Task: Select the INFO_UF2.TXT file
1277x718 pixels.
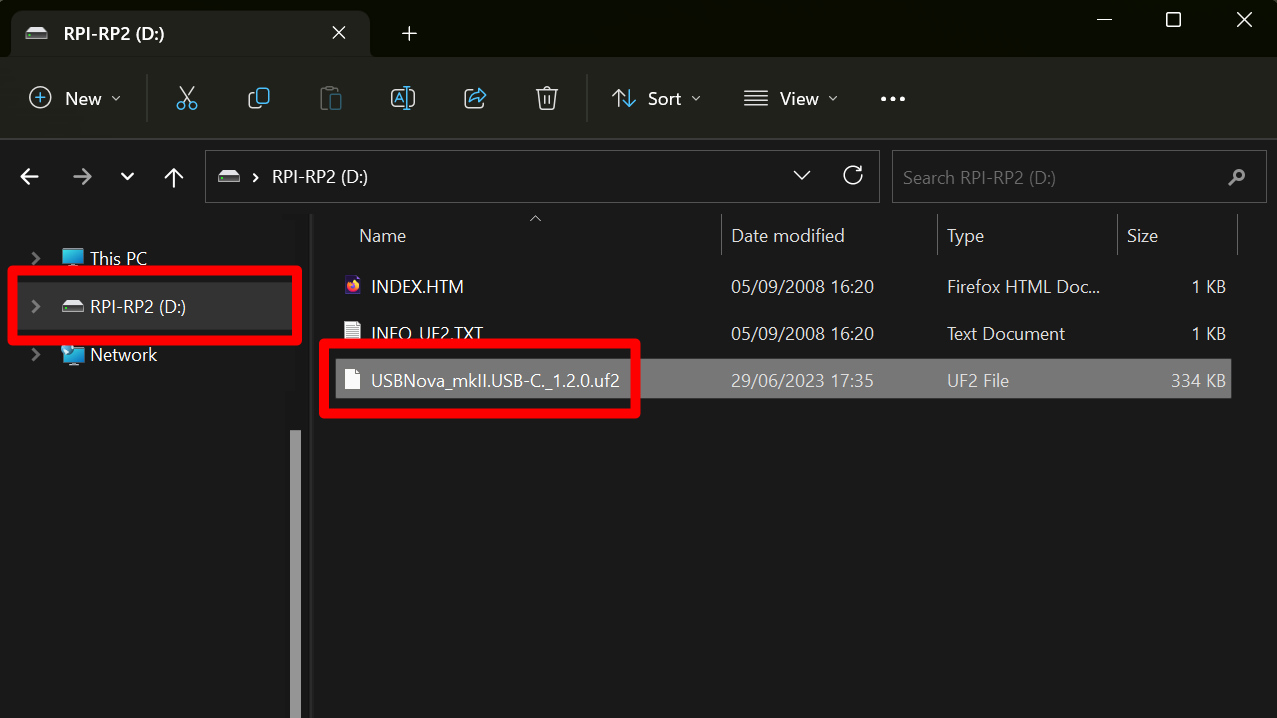Action: click(427, 333)
